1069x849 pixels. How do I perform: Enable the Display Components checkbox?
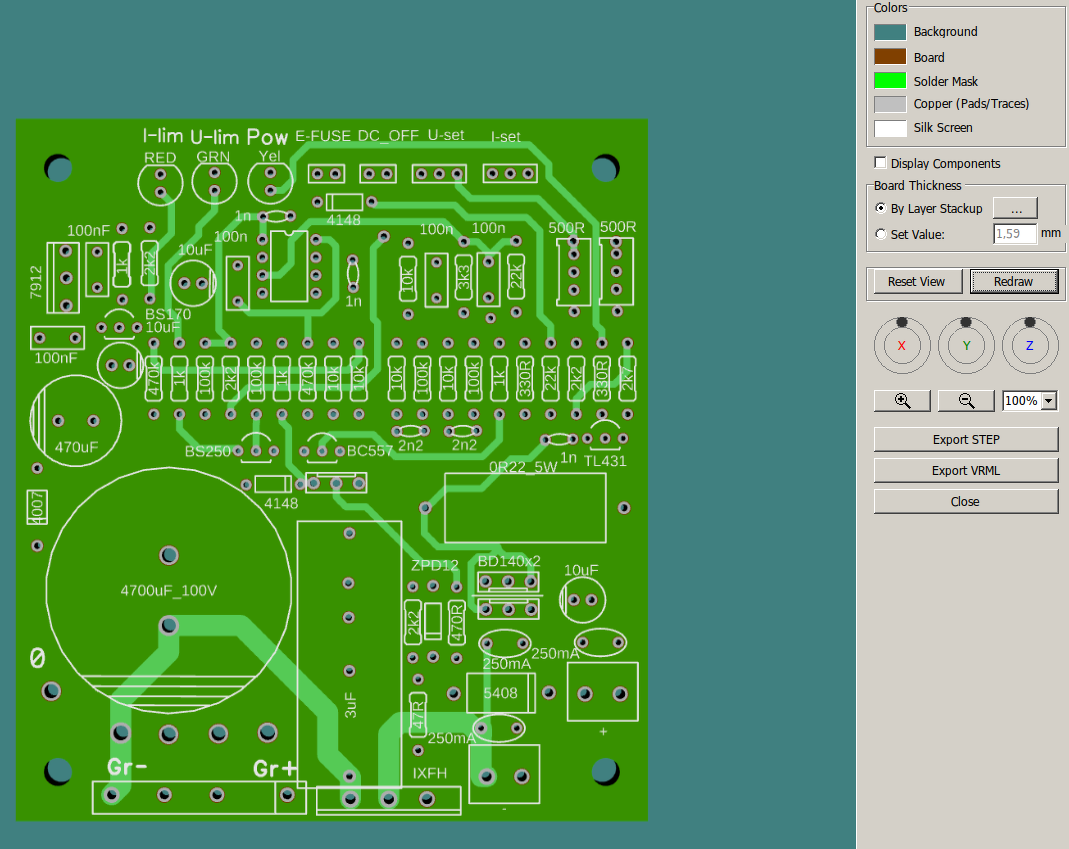(x=881, y=163)
